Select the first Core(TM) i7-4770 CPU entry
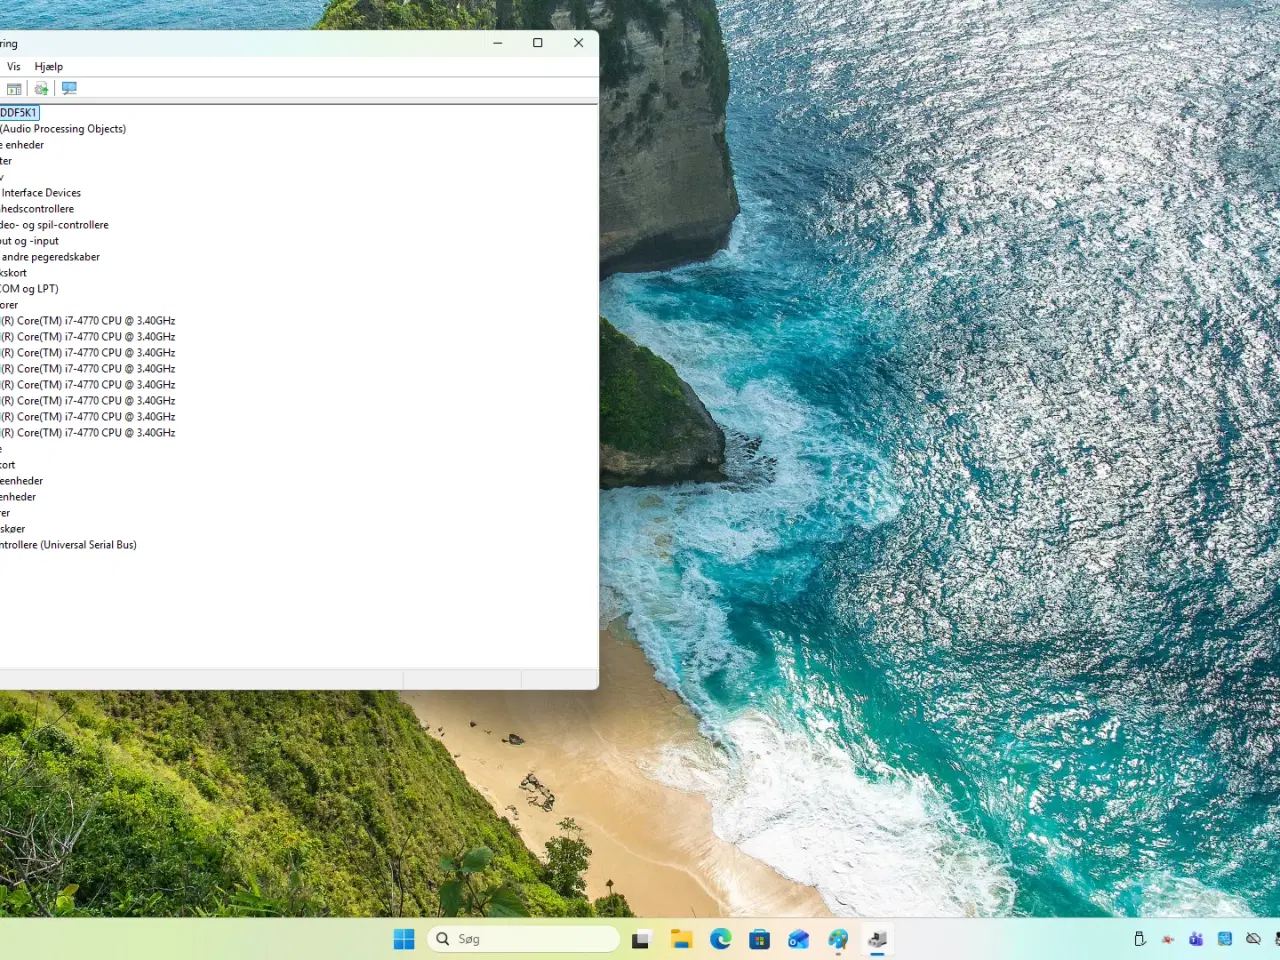1280x960 pixels. 89,320
